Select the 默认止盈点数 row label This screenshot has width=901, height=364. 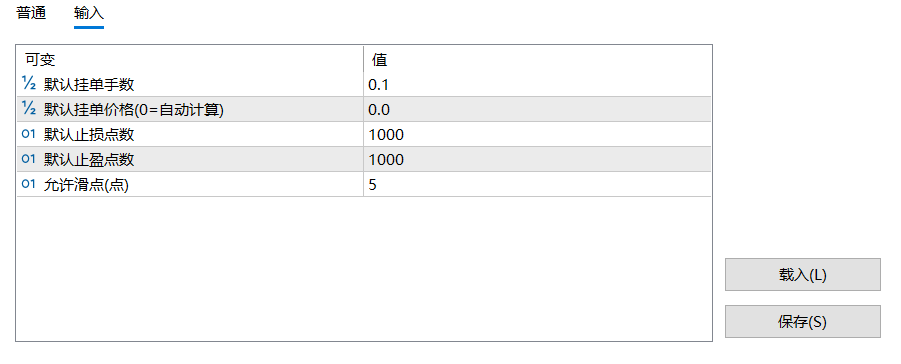(89, 159)
